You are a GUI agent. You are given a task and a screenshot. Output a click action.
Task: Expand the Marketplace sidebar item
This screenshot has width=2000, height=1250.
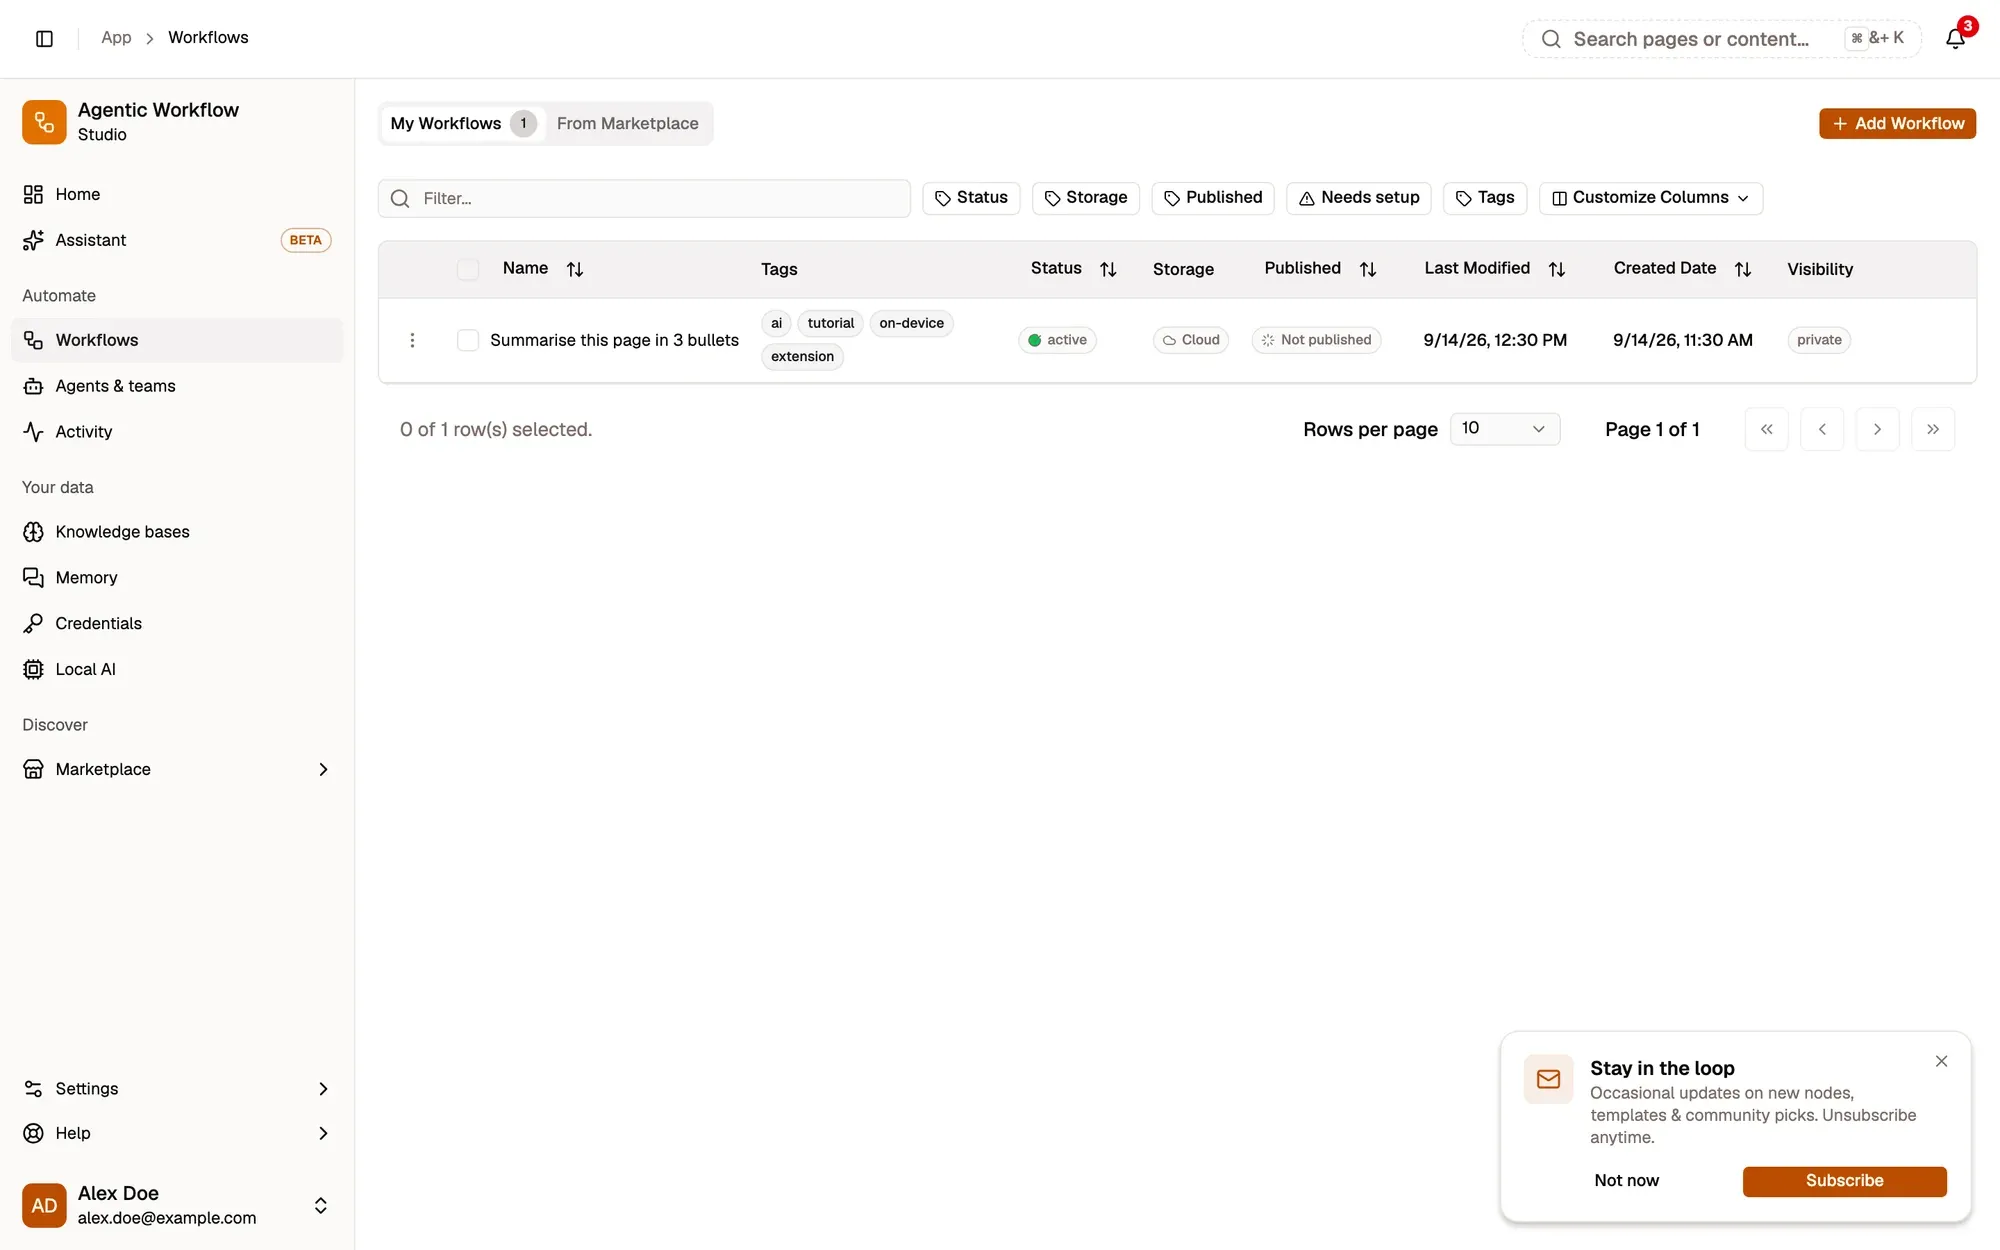coord(177,769)
